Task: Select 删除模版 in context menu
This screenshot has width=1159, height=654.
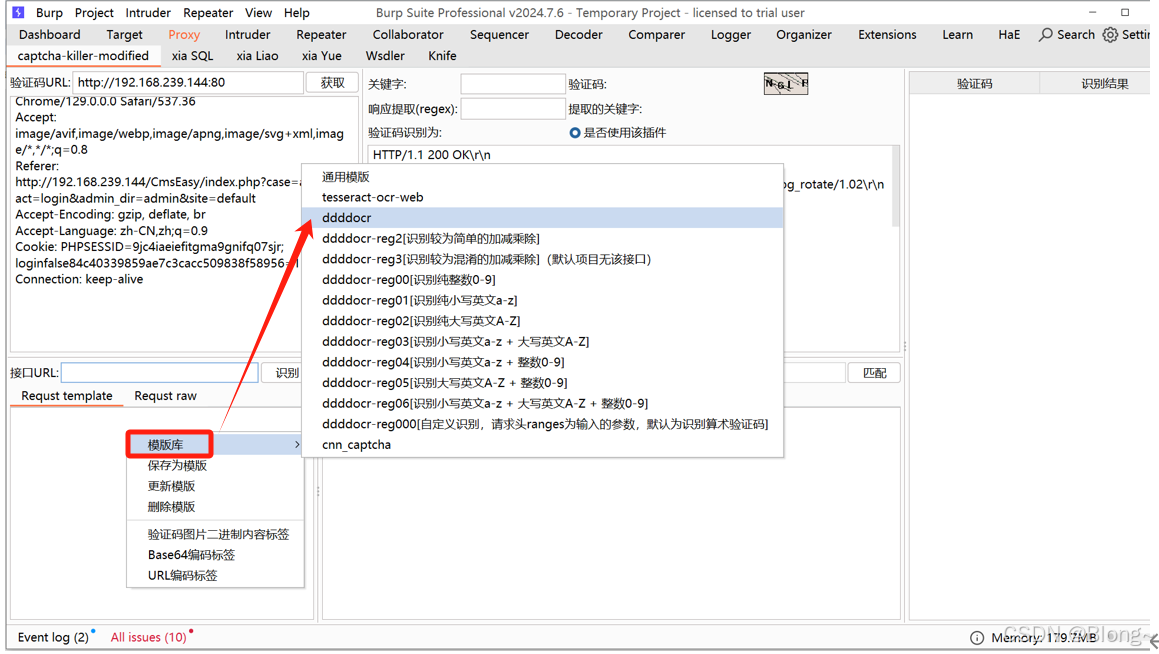Action: (x=215, y=507)
